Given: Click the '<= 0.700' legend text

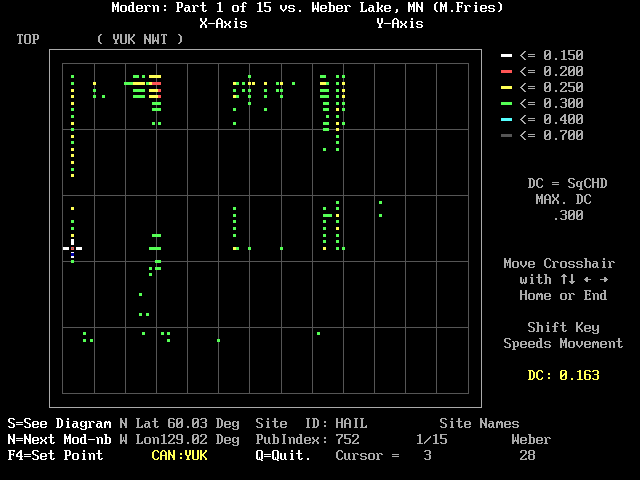Looking at the screenshot, I should [551, 136].
